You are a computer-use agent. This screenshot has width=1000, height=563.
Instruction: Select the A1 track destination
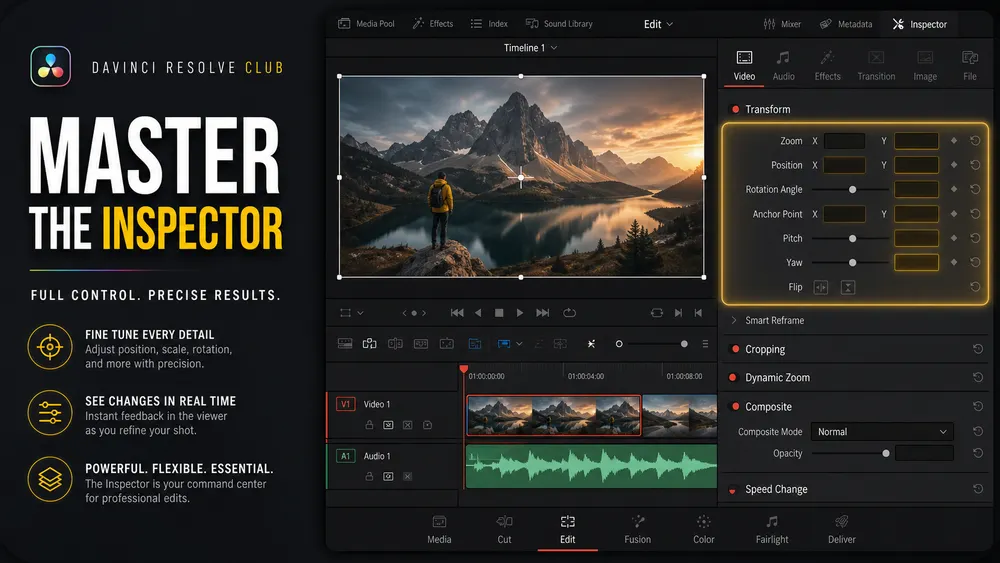345,456
